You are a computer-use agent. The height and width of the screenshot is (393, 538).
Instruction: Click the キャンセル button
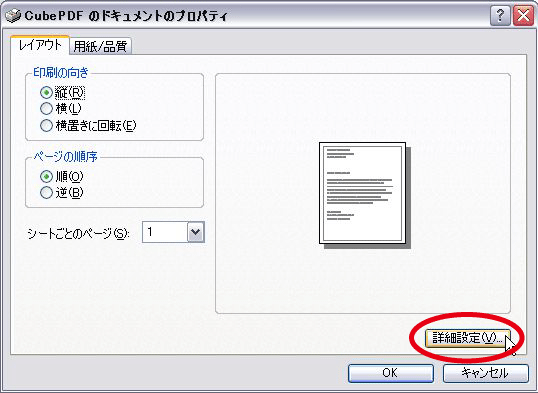coord(486,373)
